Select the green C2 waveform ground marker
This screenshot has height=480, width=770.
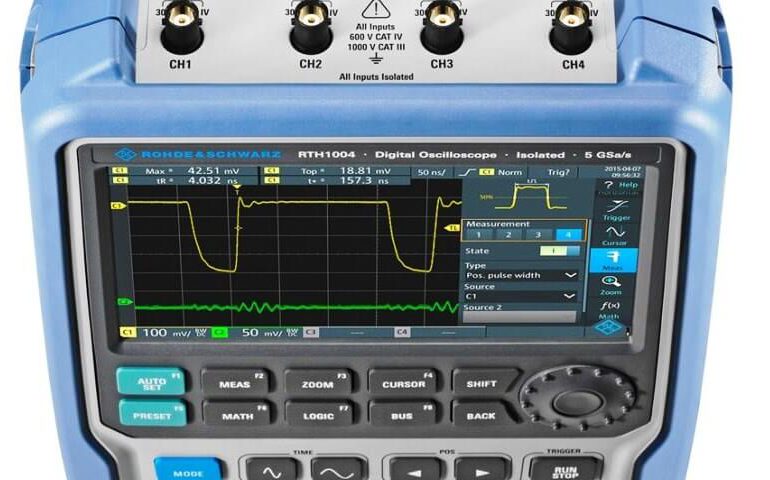tap(124, 302)
